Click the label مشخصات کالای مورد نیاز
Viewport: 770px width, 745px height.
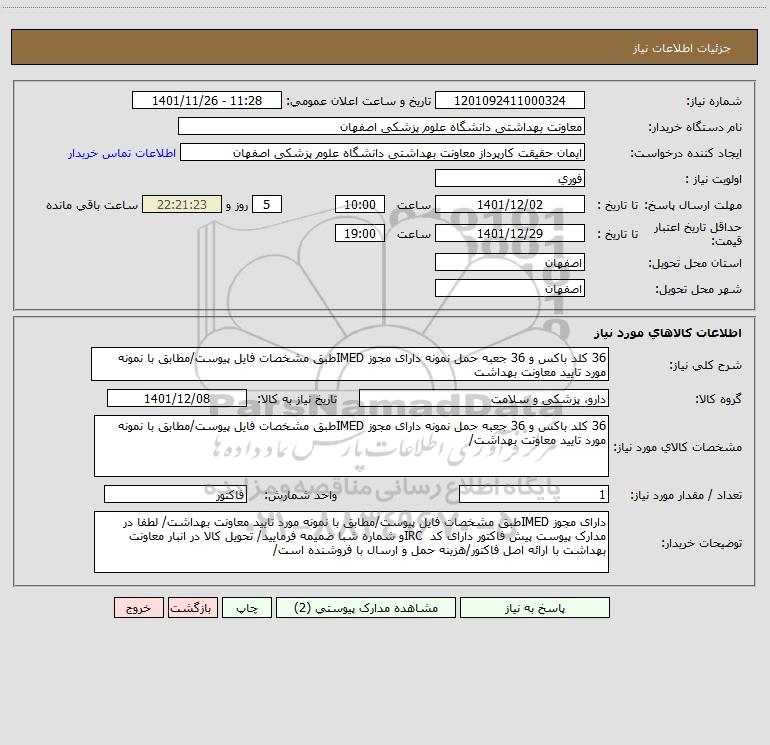tap(679, 447)
